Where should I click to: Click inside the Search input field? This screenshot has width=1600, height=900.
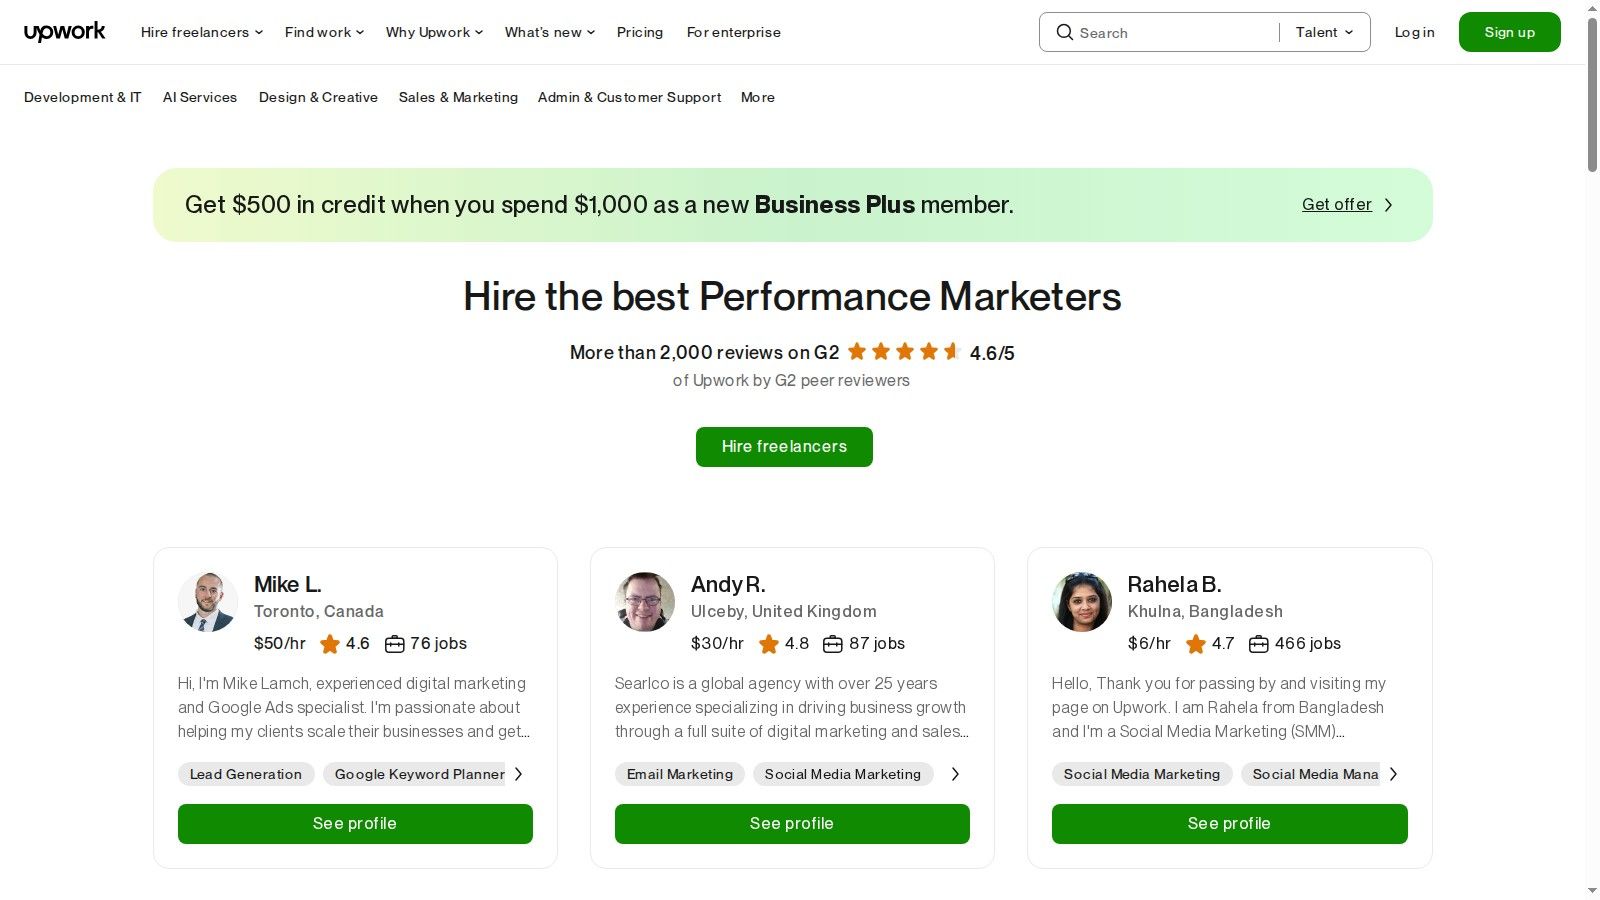pos(1160,32)
